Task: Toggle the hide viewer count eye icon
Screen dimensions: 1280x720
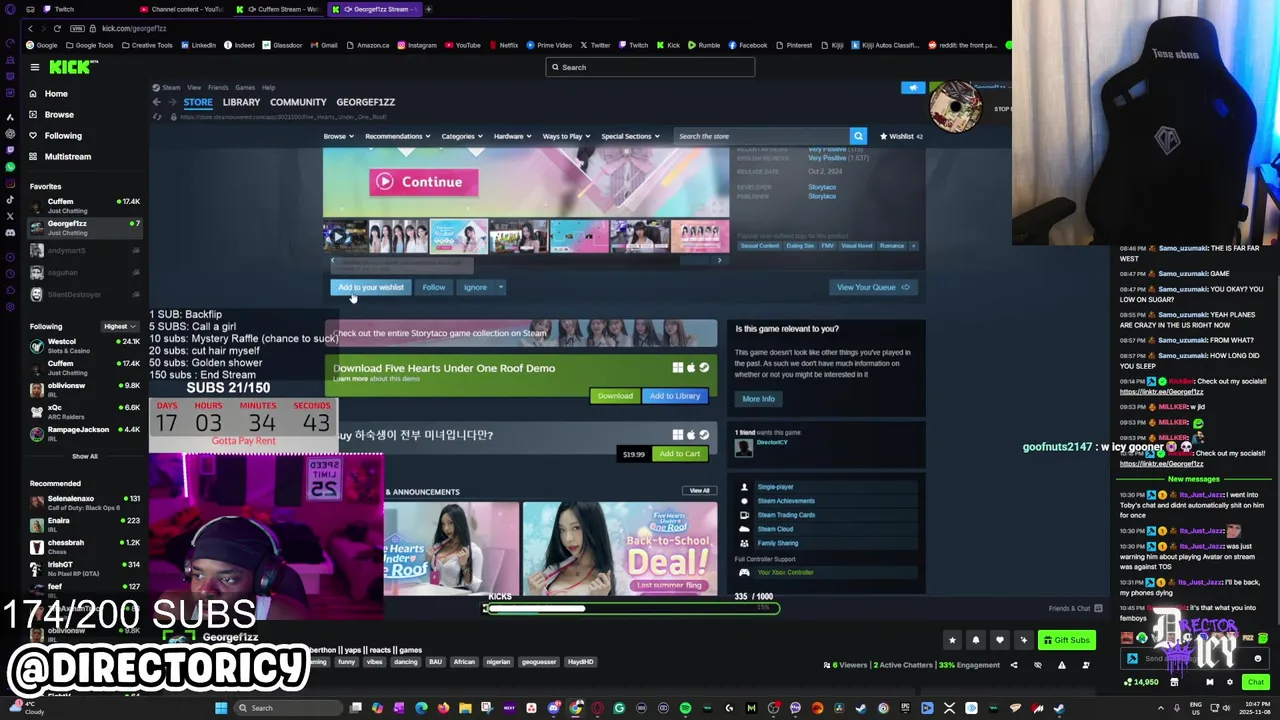Action: coord(1037,665)
